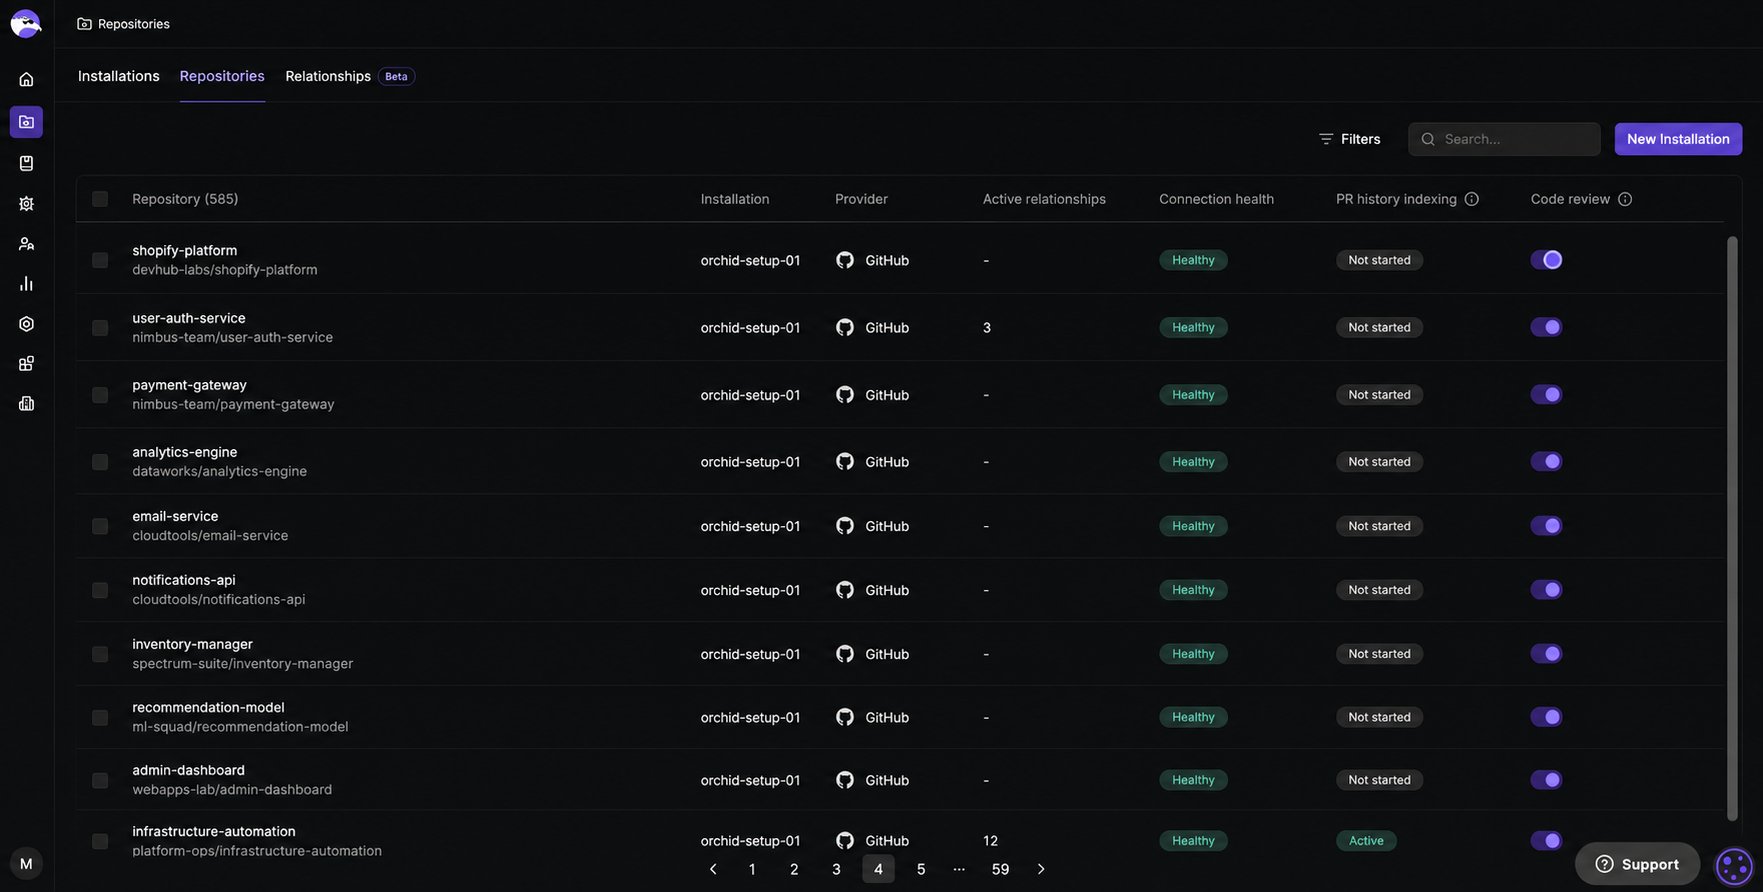
Task: Click GitHub icon in inventory-manager row
Action: (845, 654)
